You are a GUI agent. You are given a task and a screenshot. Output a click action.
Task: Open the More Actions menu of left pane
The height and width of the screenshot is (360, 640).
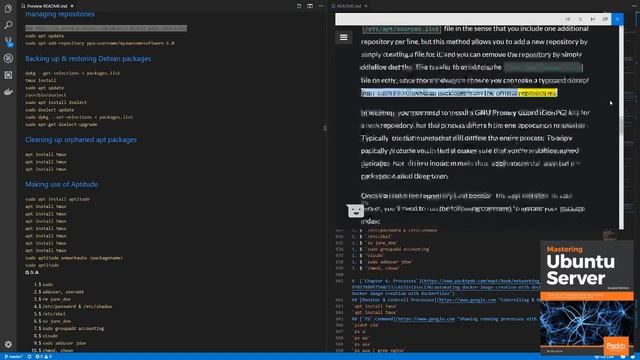pos(321,6)
